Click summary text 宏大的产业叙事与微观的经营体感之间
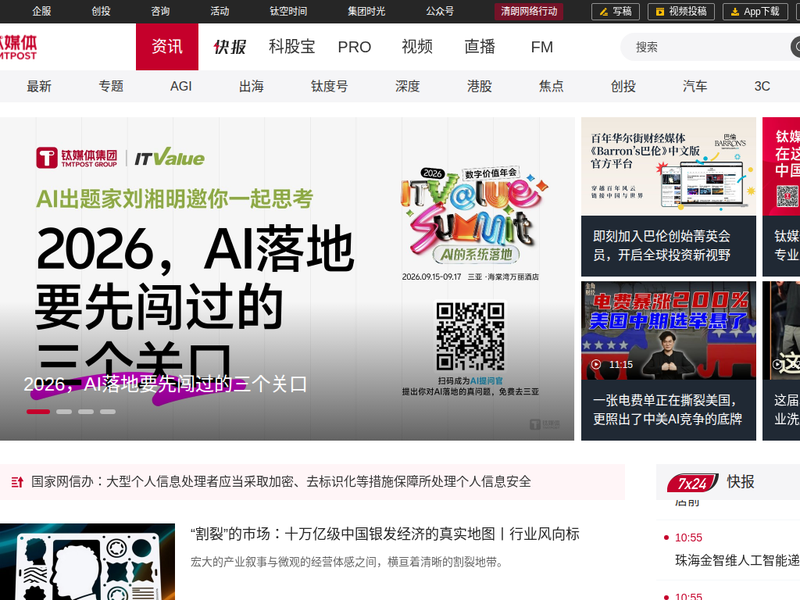800x600 pixels. click(x=347, y=562)
